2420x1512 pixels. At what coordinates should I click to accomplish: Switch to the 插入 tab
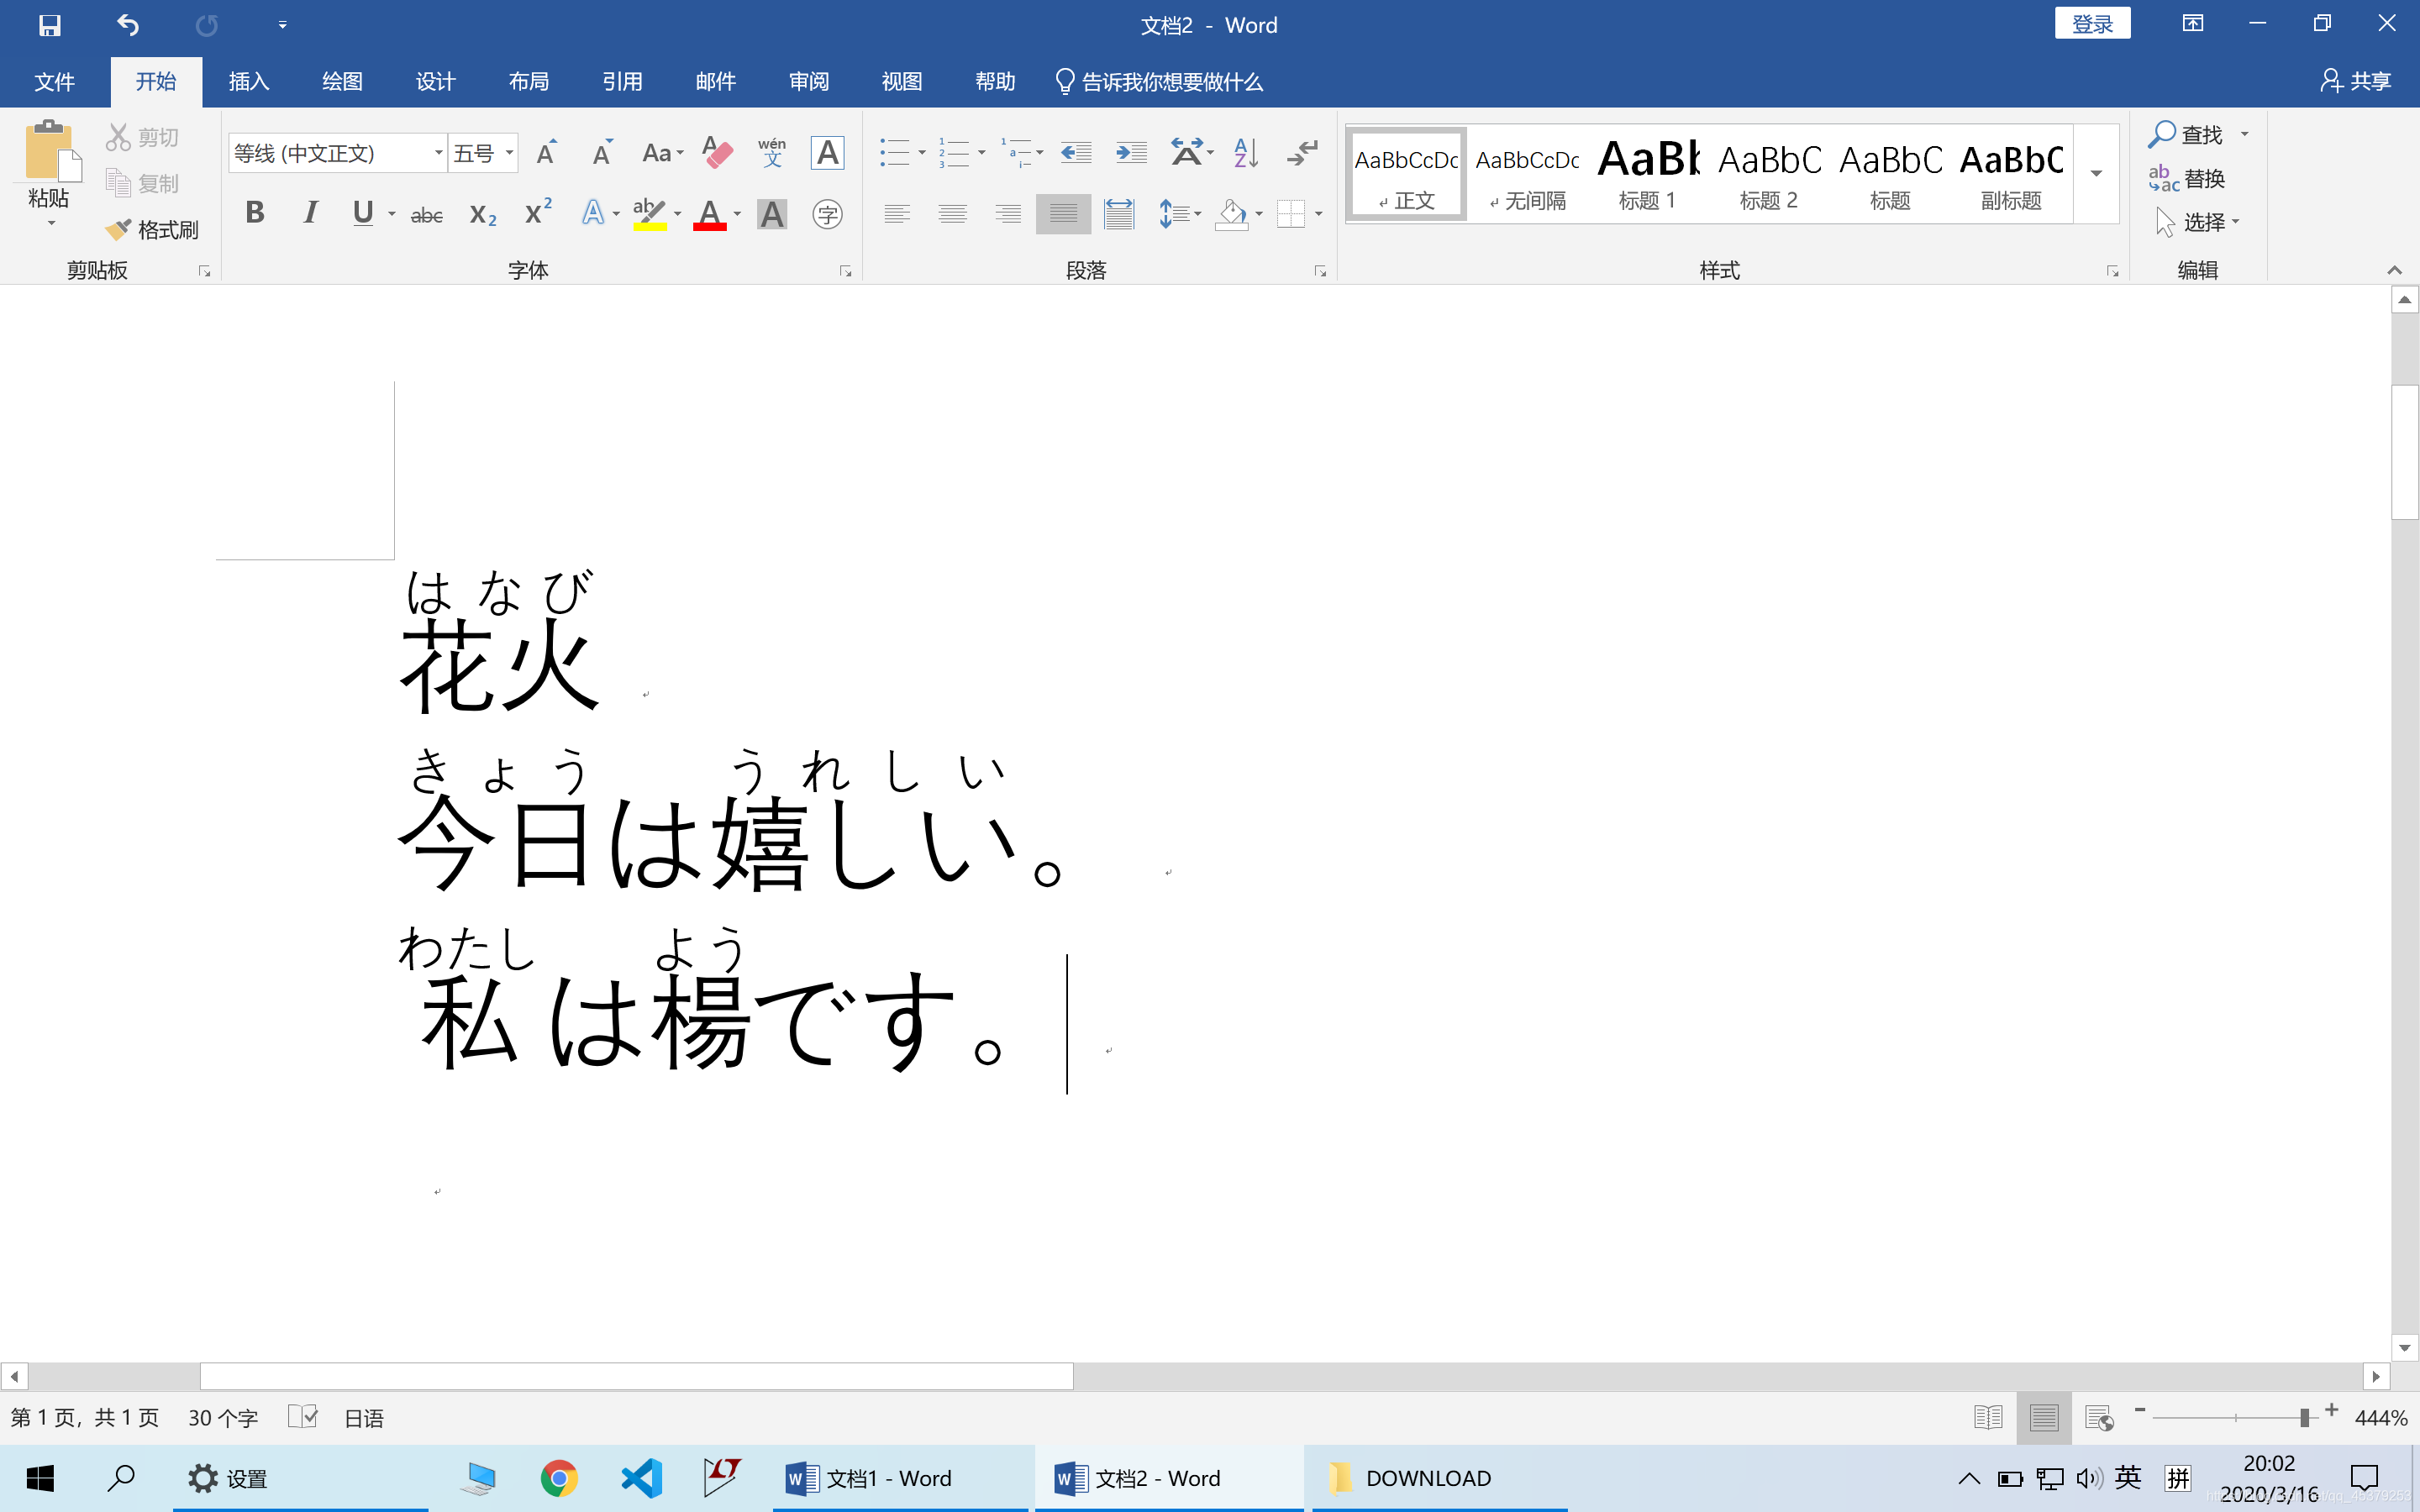coord(248,81)
